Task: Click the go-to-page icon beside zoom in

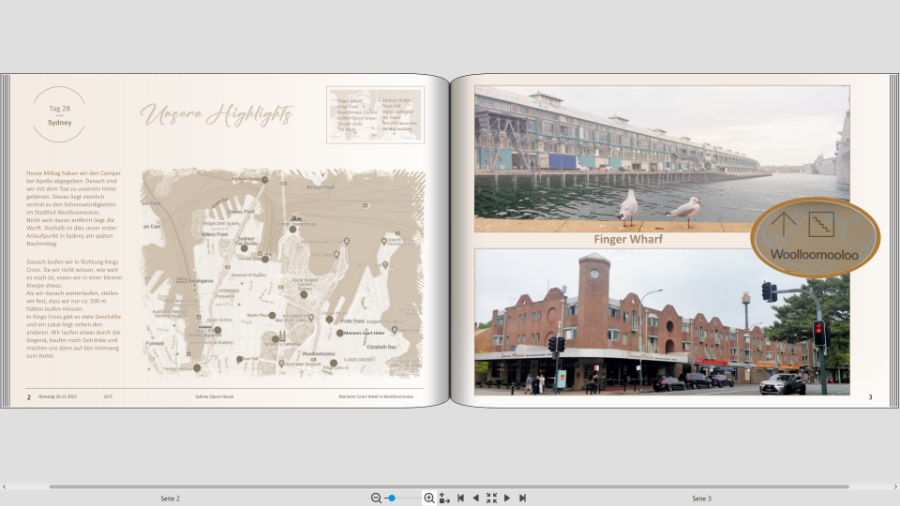Action: [x=444, y=498]
